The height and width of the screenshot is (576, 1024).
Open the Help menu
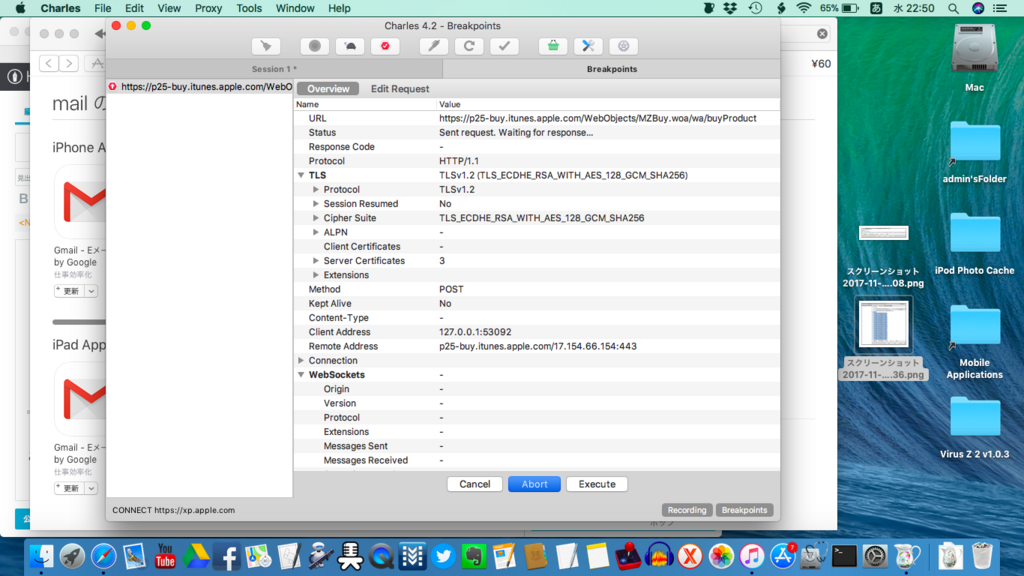tap(339, 8)
